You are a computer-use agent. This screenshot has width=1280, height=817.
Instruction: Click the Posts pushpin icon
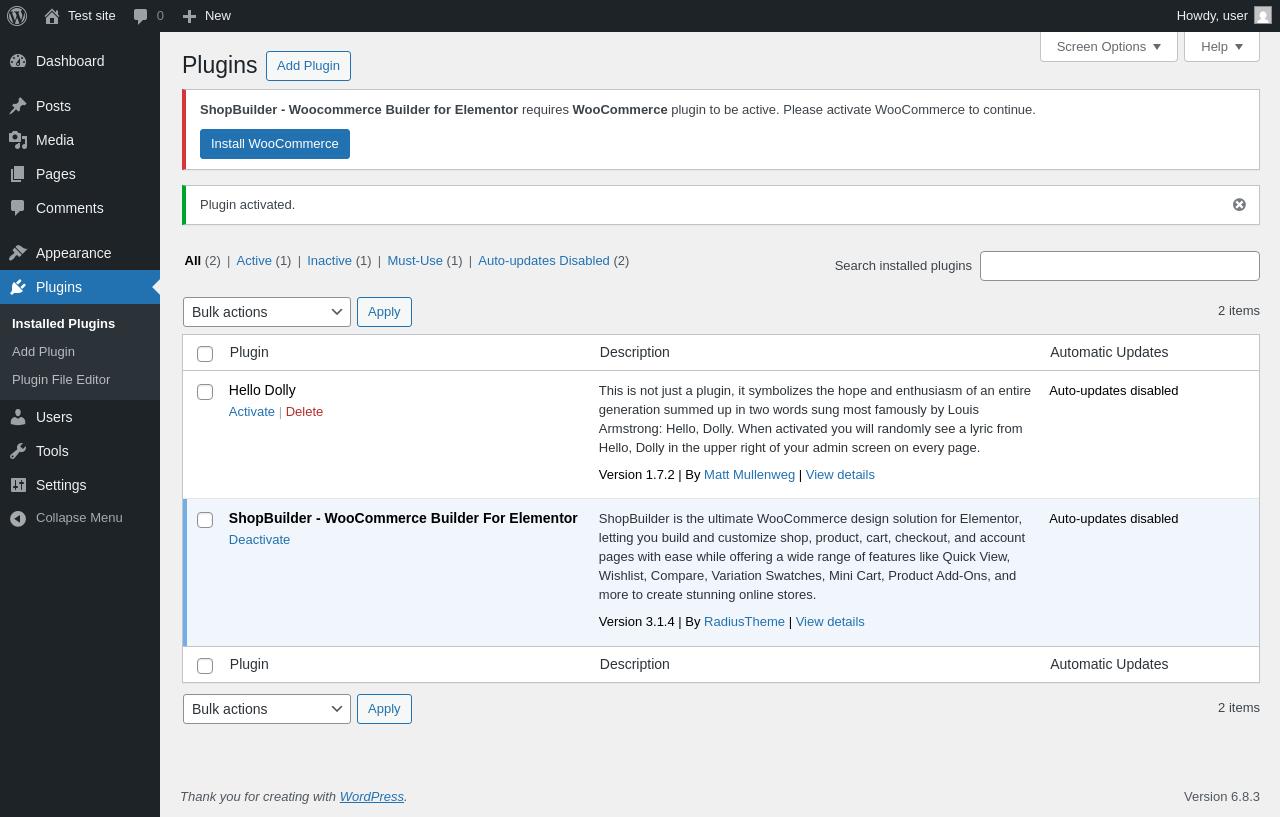(18, 106)
